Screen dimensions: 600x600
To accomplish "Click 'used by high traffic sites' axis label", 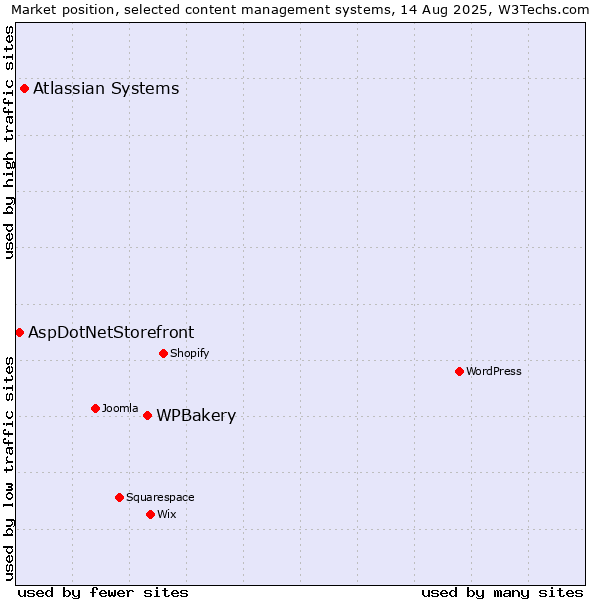I will click(x=8, y=142).
